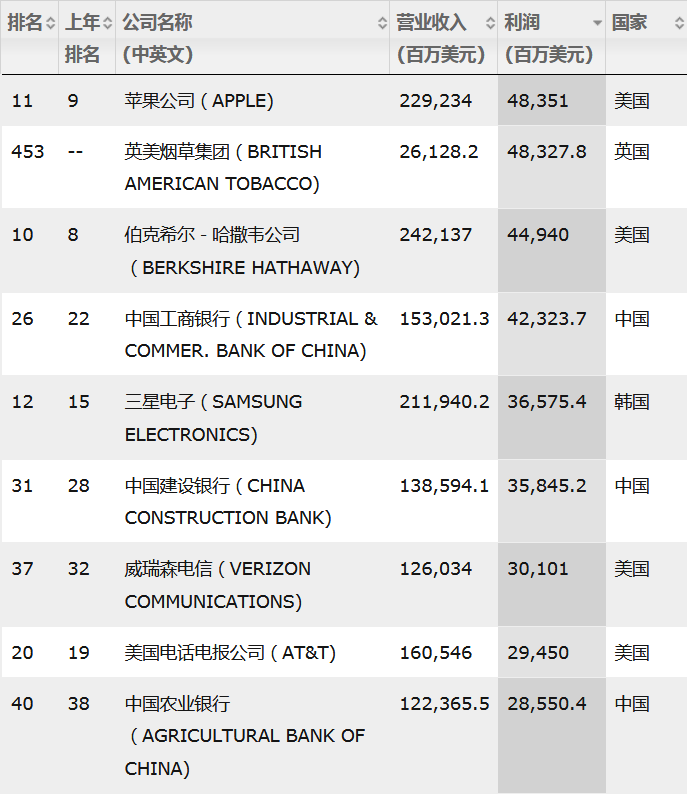Sort by 排名 column sort arrows
Image resolution: width=687 pixels, height=794 pixels.
pos(51,23)
